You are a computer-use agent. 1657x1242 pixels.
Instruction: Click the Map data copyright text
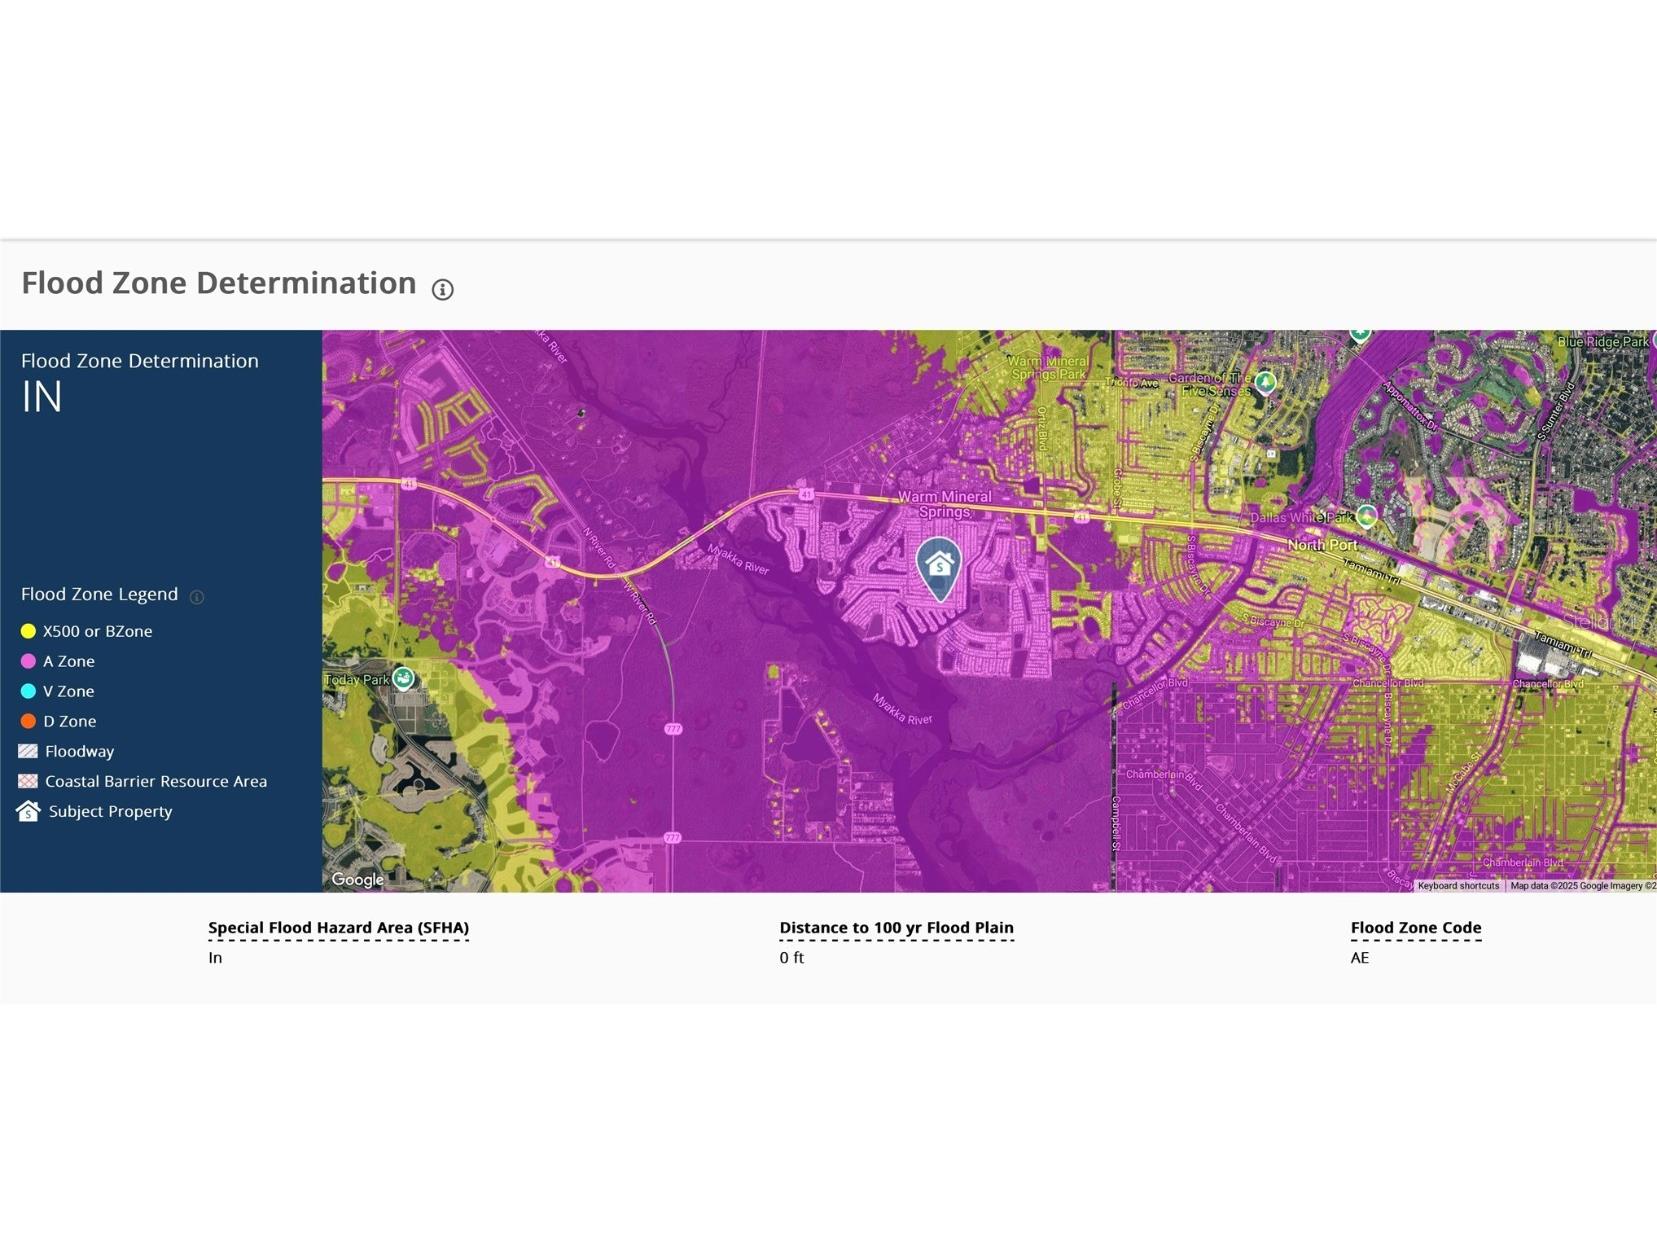[1582, 886]
